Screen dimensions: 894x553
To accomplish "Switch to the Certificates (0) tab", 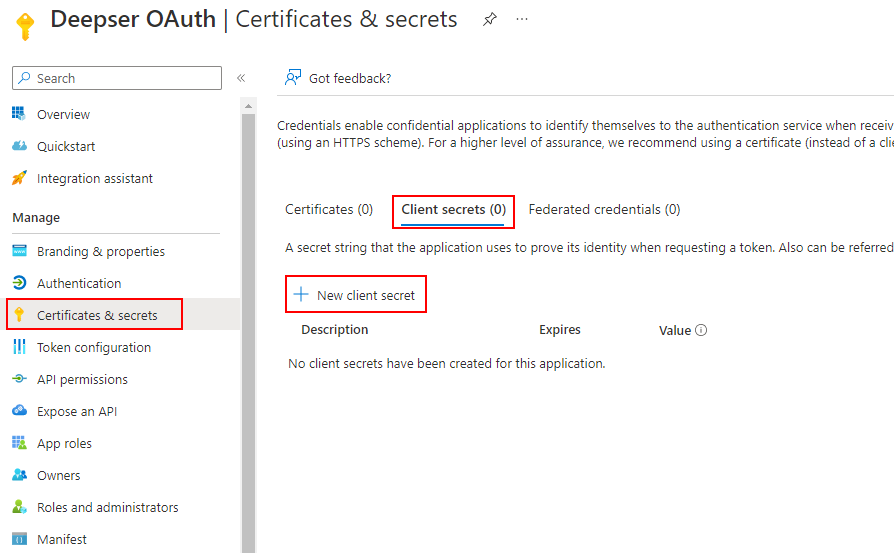I will pyautogui.click(x=329, y=210).
